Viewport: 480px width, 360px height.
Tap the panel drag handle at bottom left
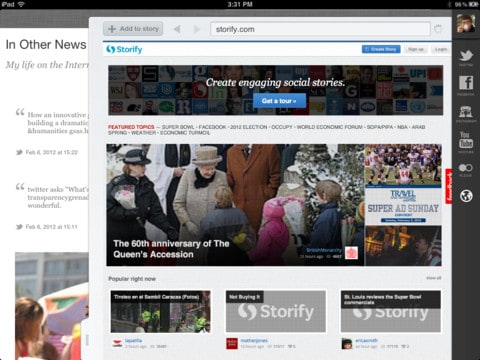(87, 340)
